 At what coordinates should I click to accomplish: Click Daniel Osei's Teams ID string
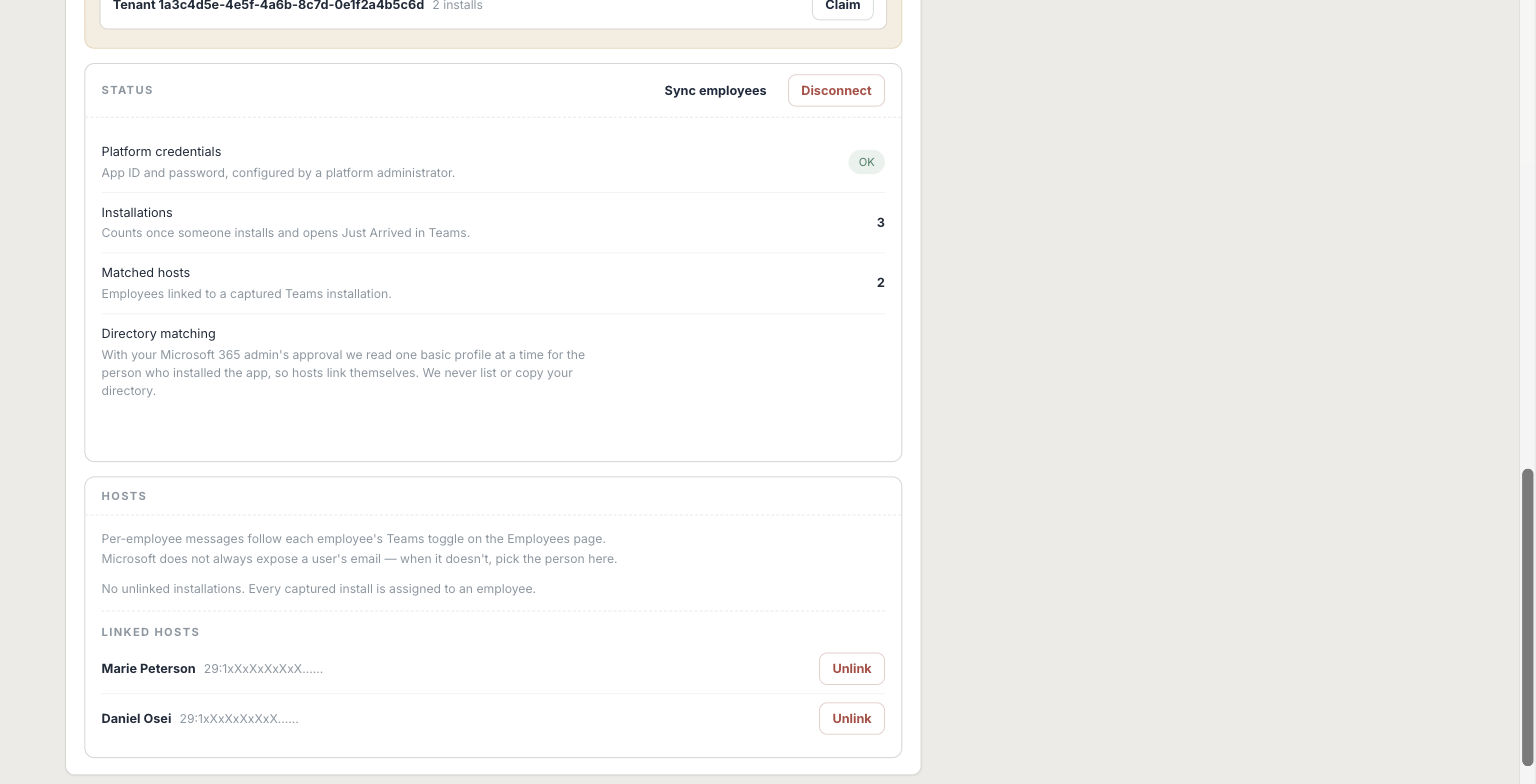[239, 719]
